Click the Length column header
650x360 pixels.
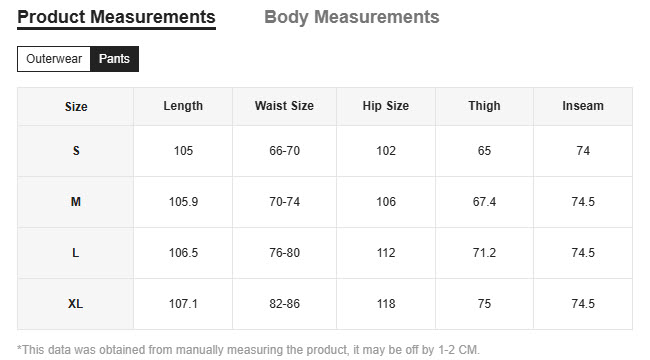[183, 106]
